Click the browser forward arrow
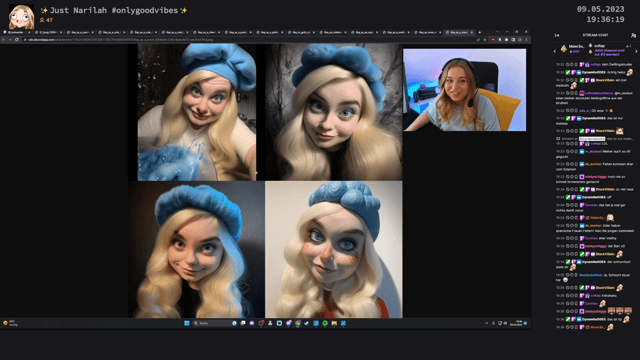 [10, 40]
